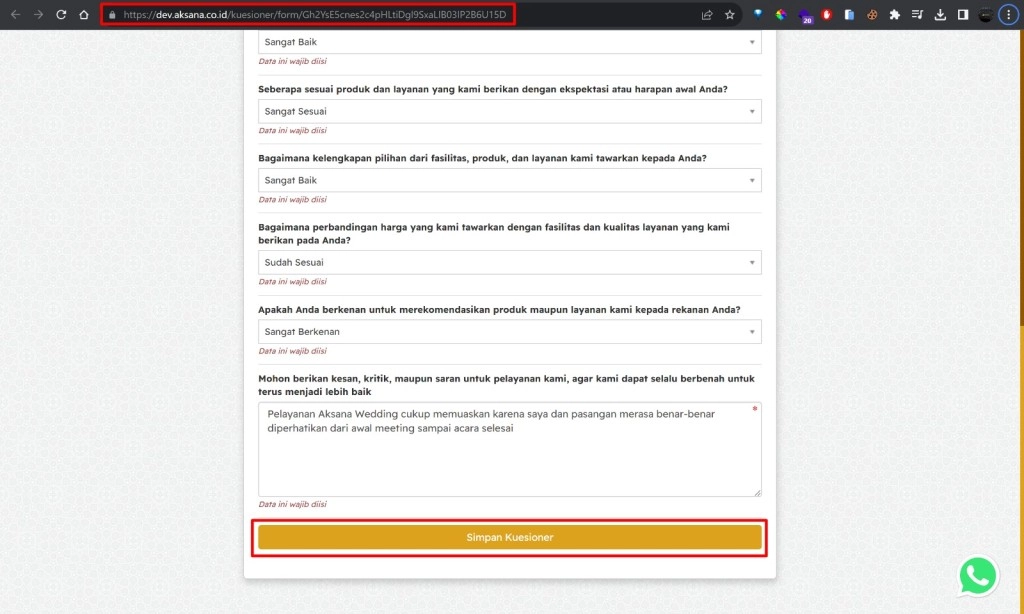The height and width of the screenshot is (614, 1024).
Task: Open the "Sangat Berkenan" recommendation dropdown
Action: pos(509,331)
